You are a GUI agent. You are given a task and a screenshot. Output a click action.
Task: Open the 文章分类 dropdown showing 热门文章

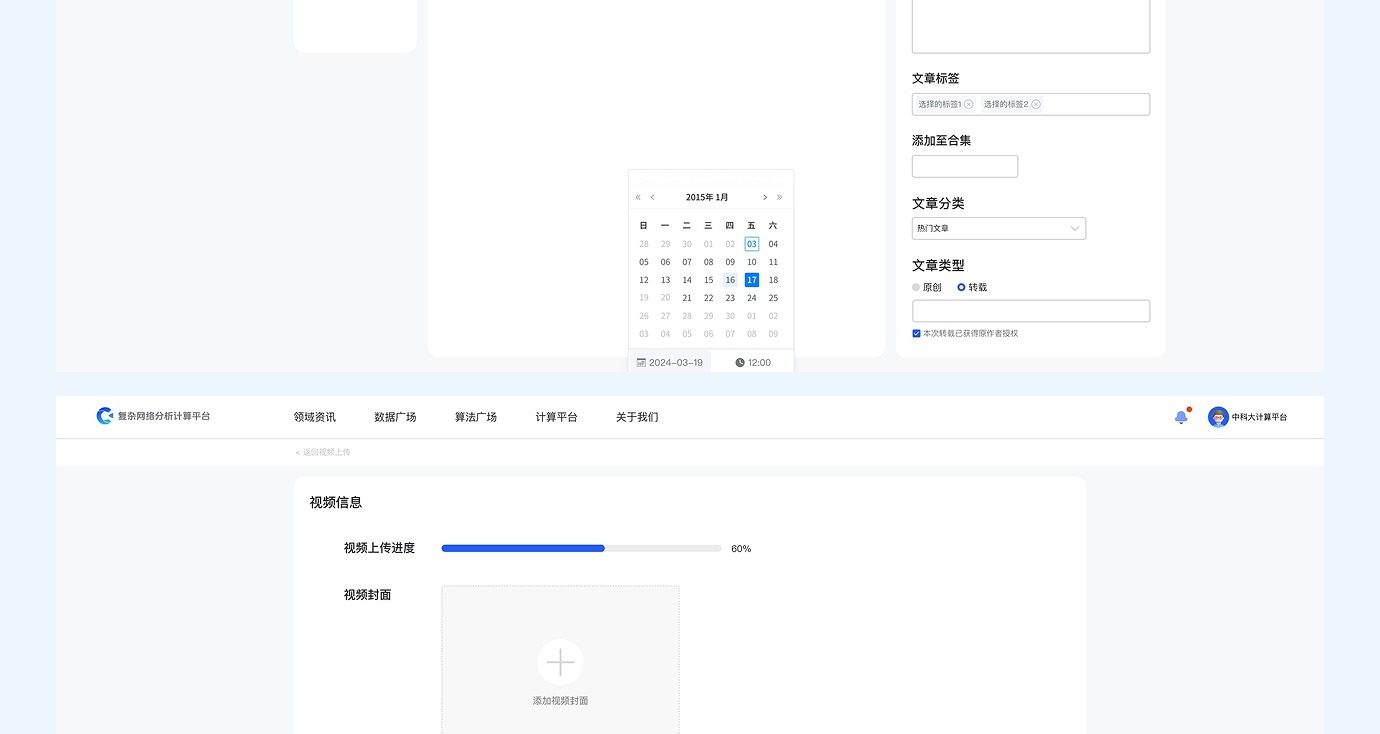[x=999, y=229]
